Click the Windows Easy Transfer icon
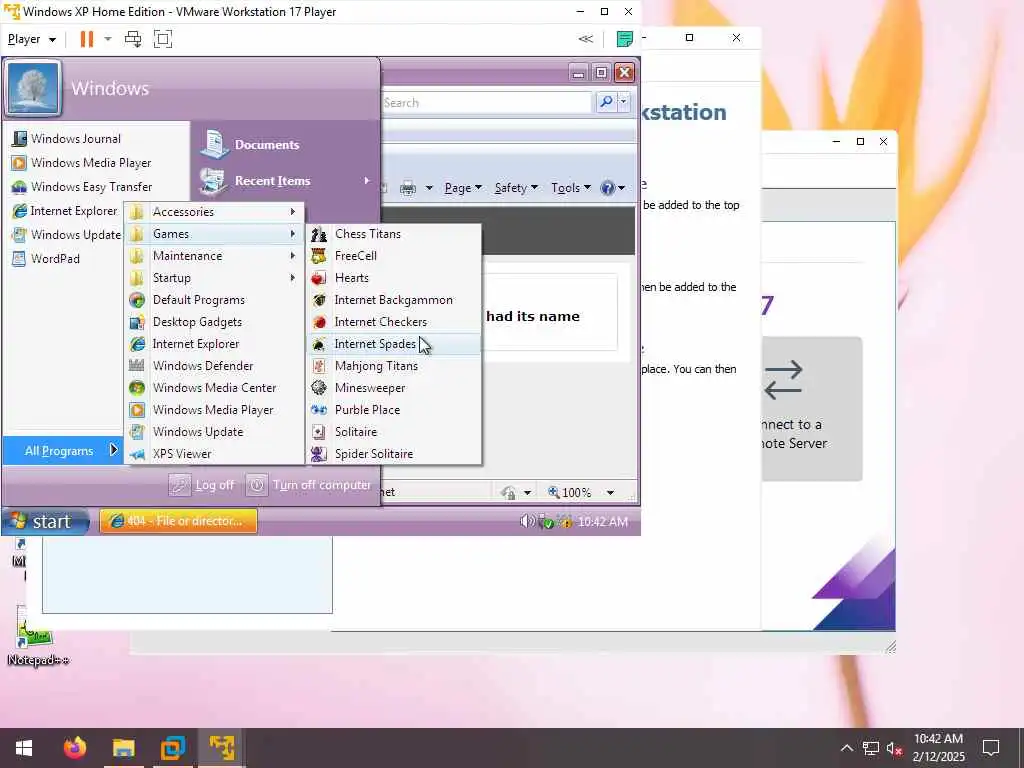1024x768 pixels. (20, 187)
